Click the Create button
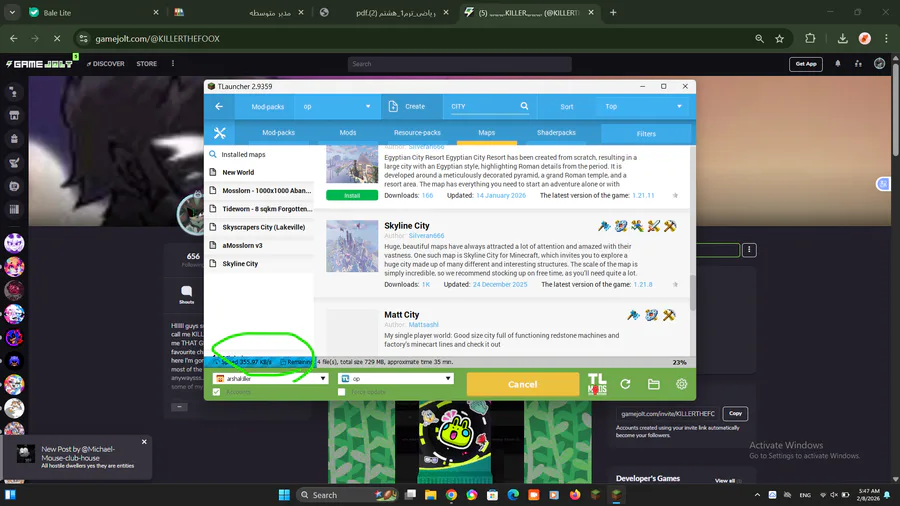Viewport: 900px width, 506px height. tap(412, 106)
